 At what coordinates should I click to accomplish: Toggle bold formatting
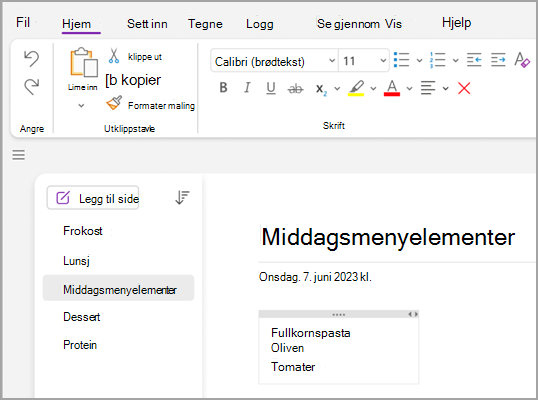pyautogui.click(x=223, y=88)
